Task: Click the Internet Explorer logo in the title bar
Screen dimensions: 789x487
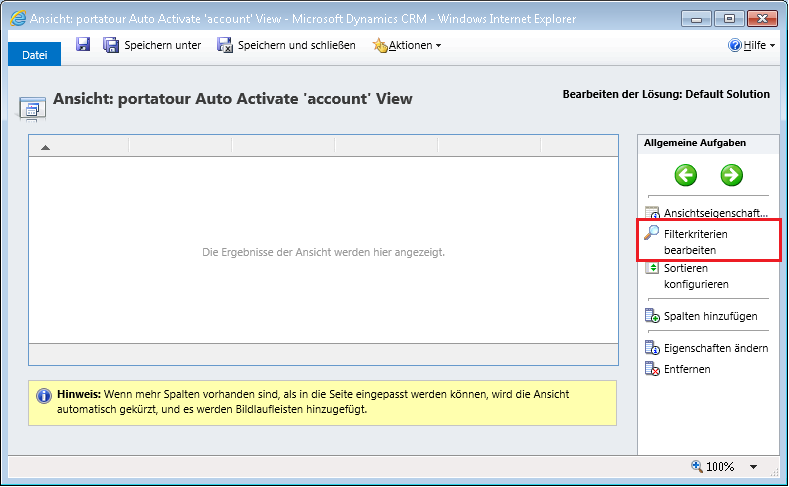Action: click(x=18, y=19)
